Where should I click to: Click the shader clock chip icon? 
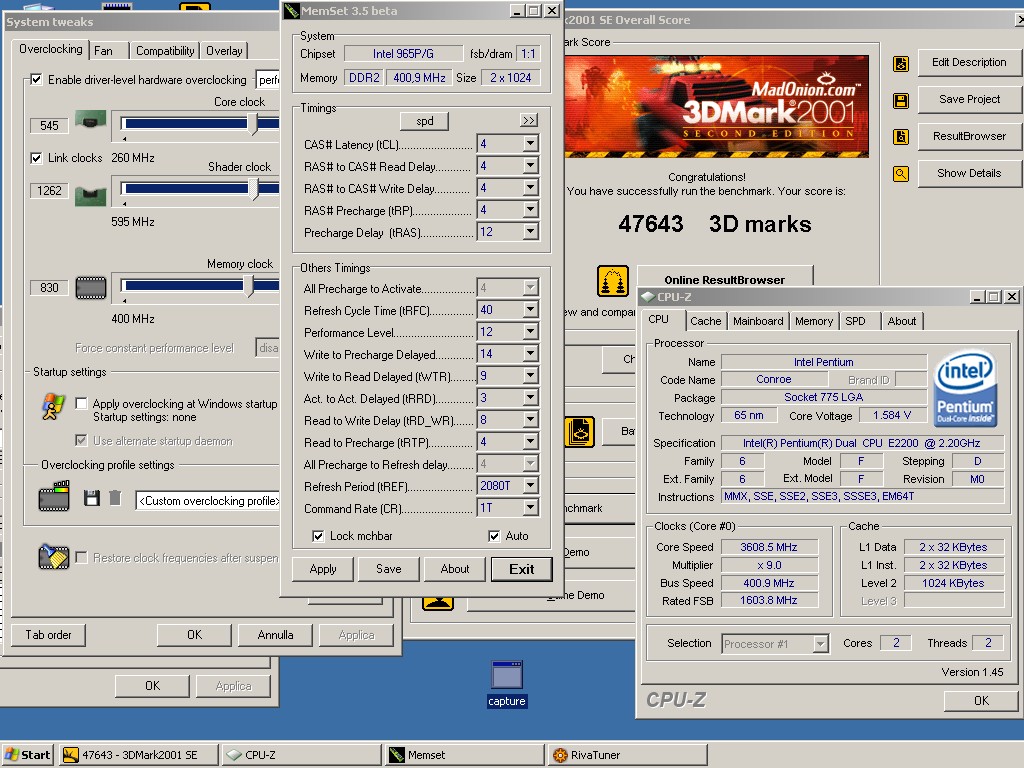click(90, 195)
